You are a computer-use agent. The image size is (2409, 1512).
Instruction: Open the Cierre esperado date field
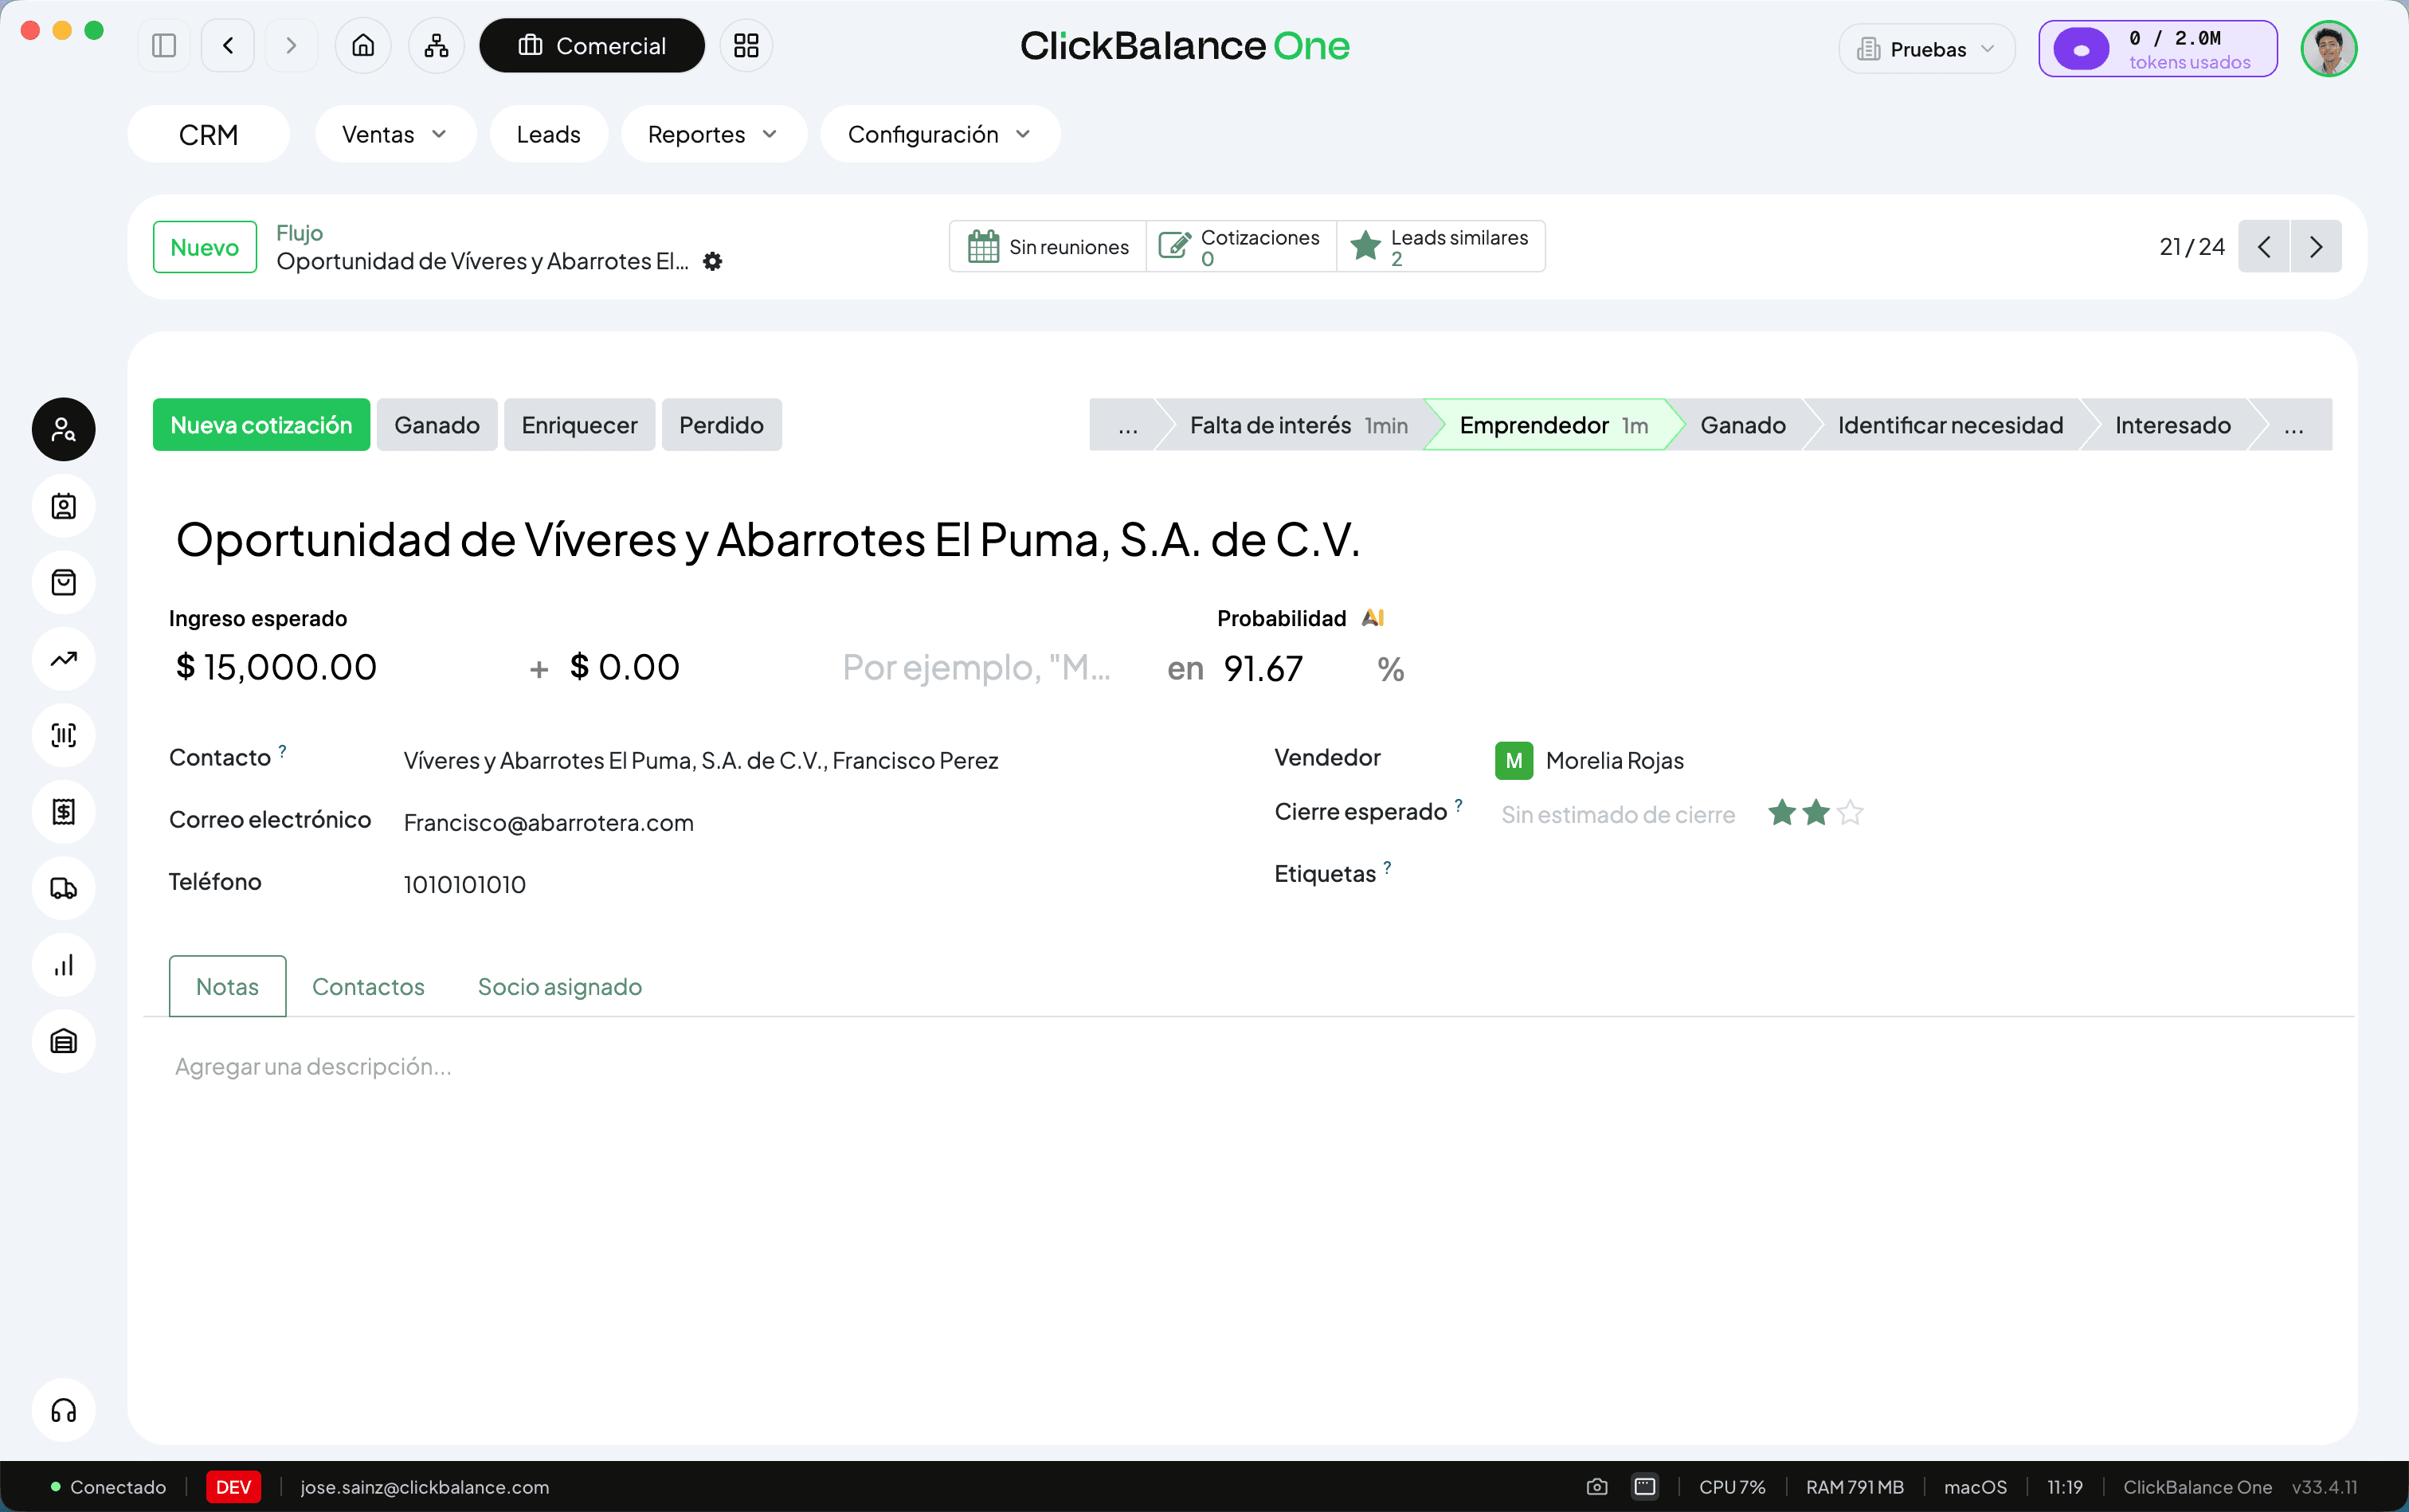click(1618, 815)
